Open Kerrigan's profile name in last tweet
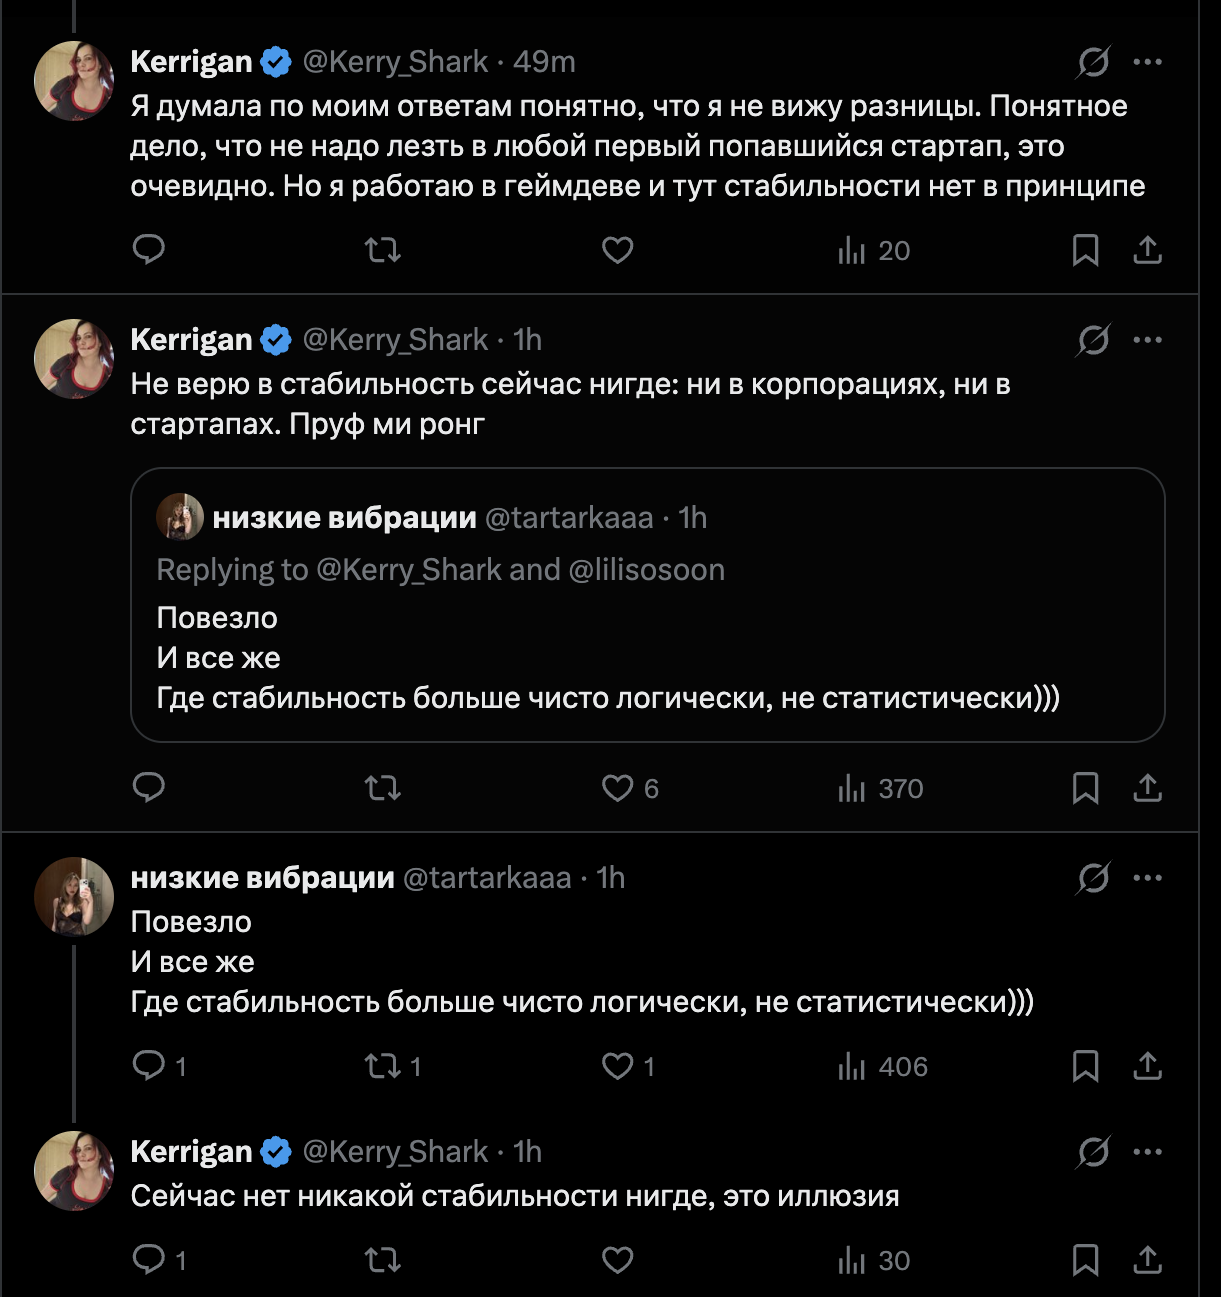Viewport: 1221px width, 1297px height. coord(191,1152)
